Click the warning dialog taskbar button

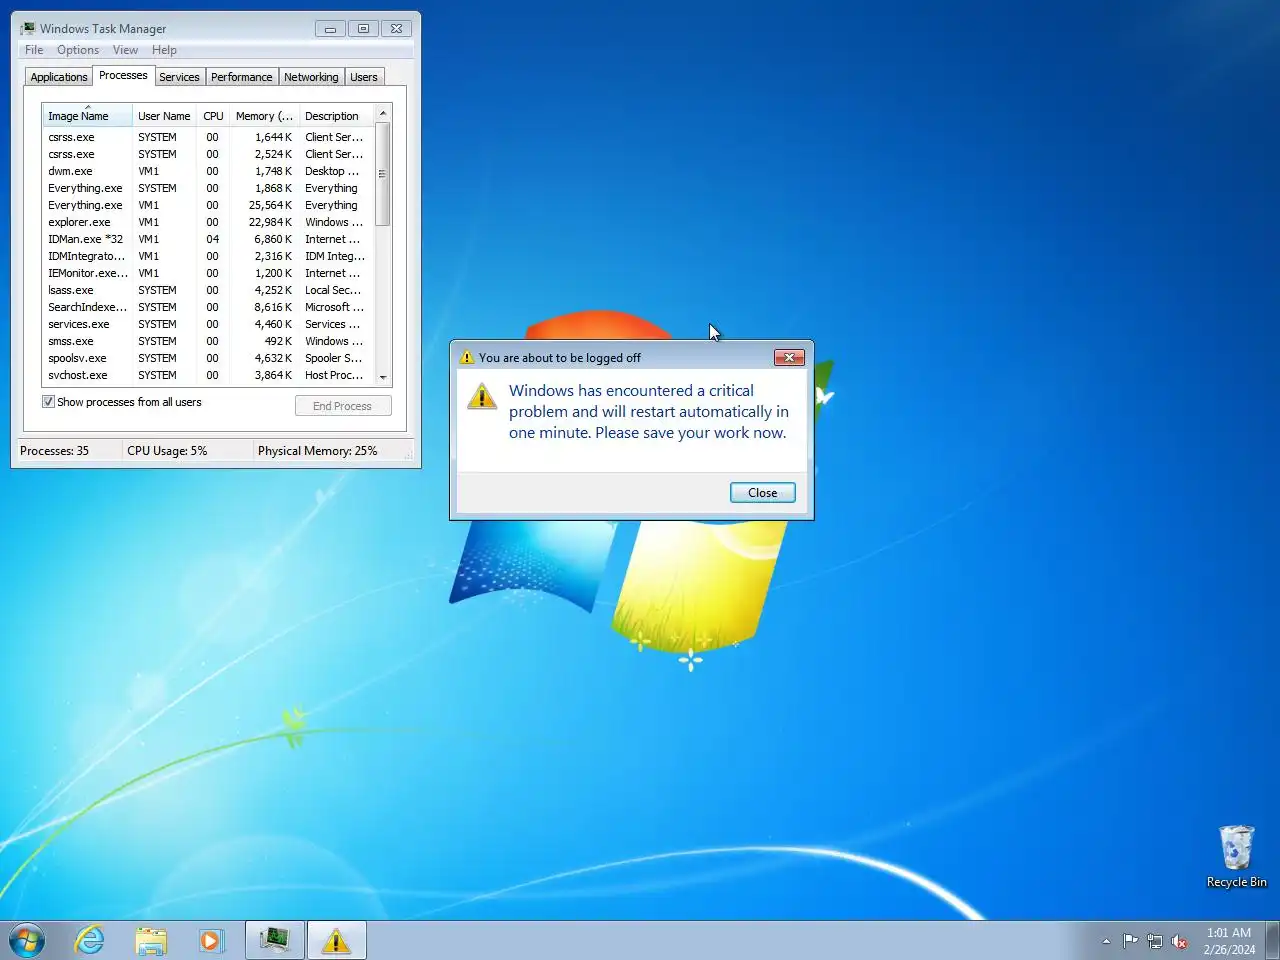coord(337,940)
